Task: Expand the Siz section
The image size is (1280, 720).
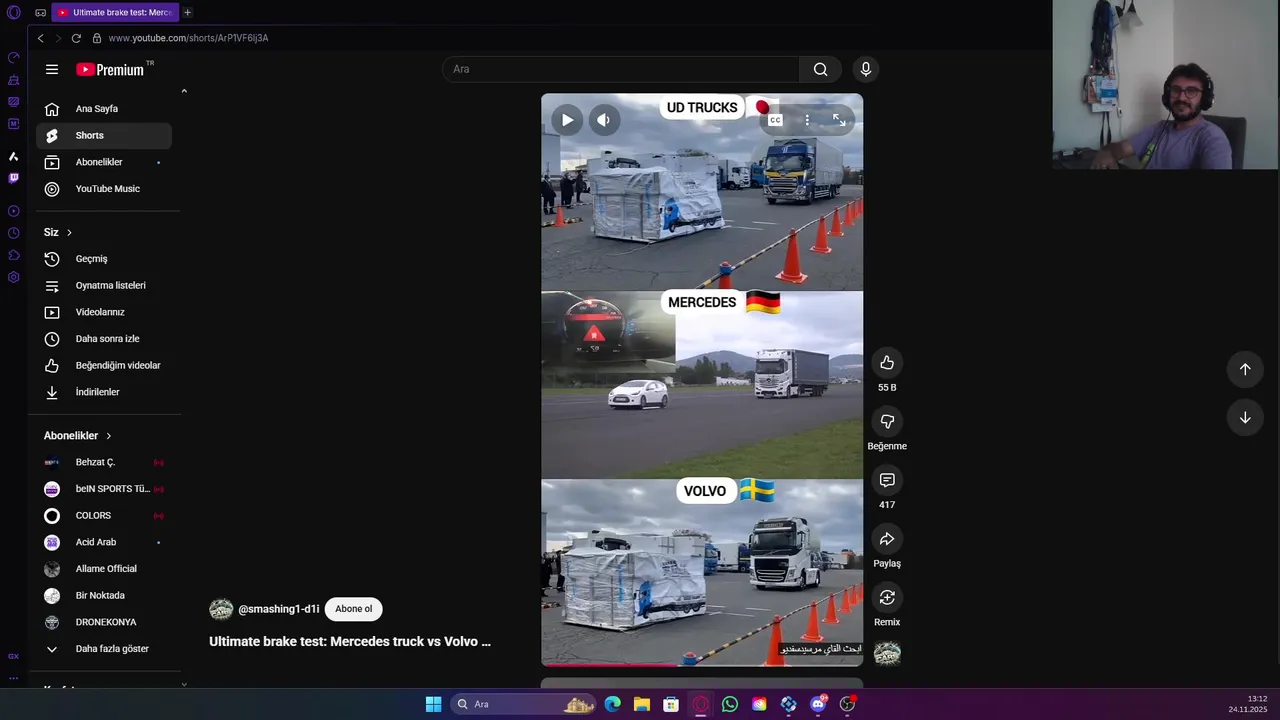Action: [58, 232]
